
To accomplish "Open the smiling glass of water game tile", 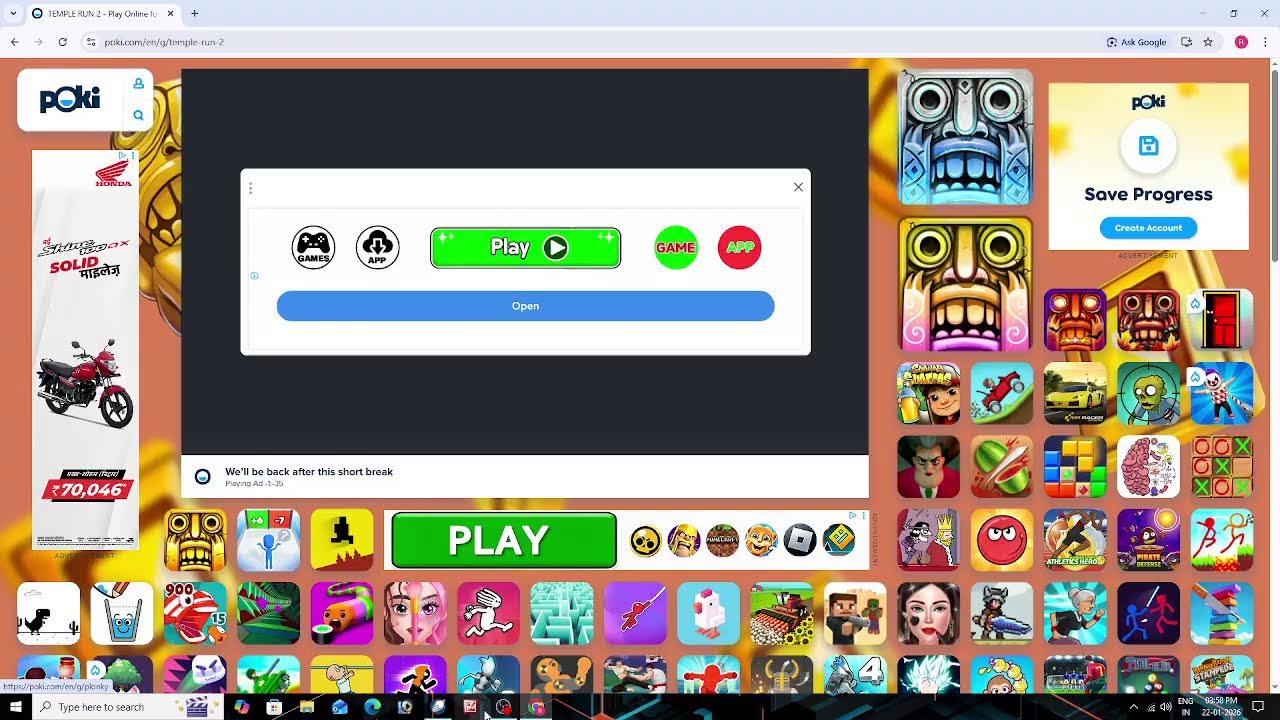I will [122, 613].
